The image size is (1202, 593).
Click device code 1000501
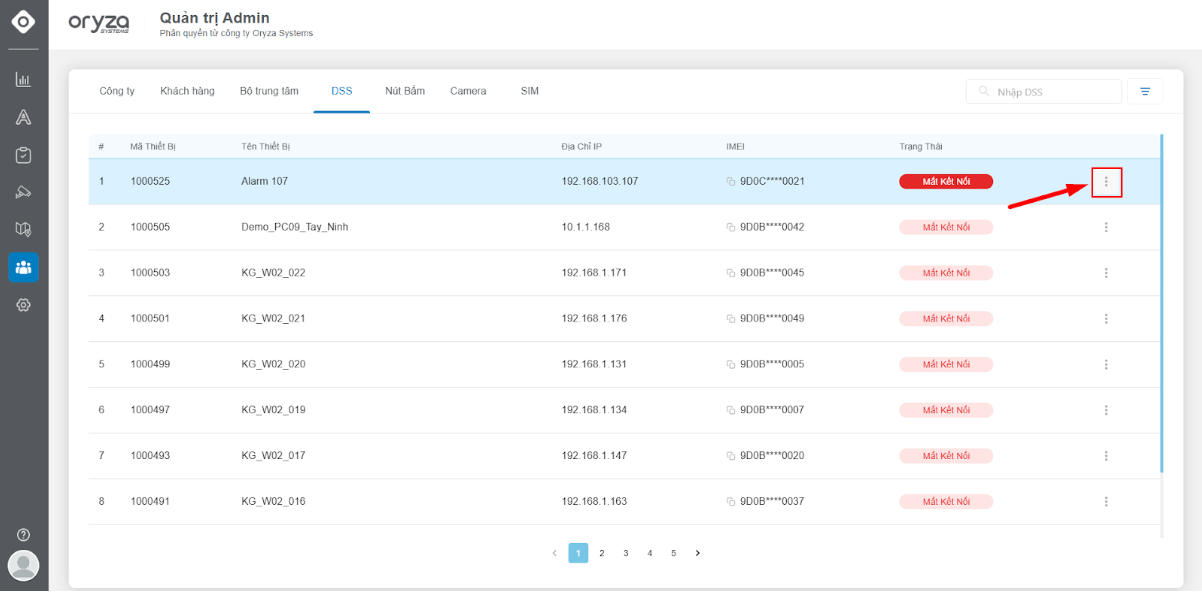point(150,319)
